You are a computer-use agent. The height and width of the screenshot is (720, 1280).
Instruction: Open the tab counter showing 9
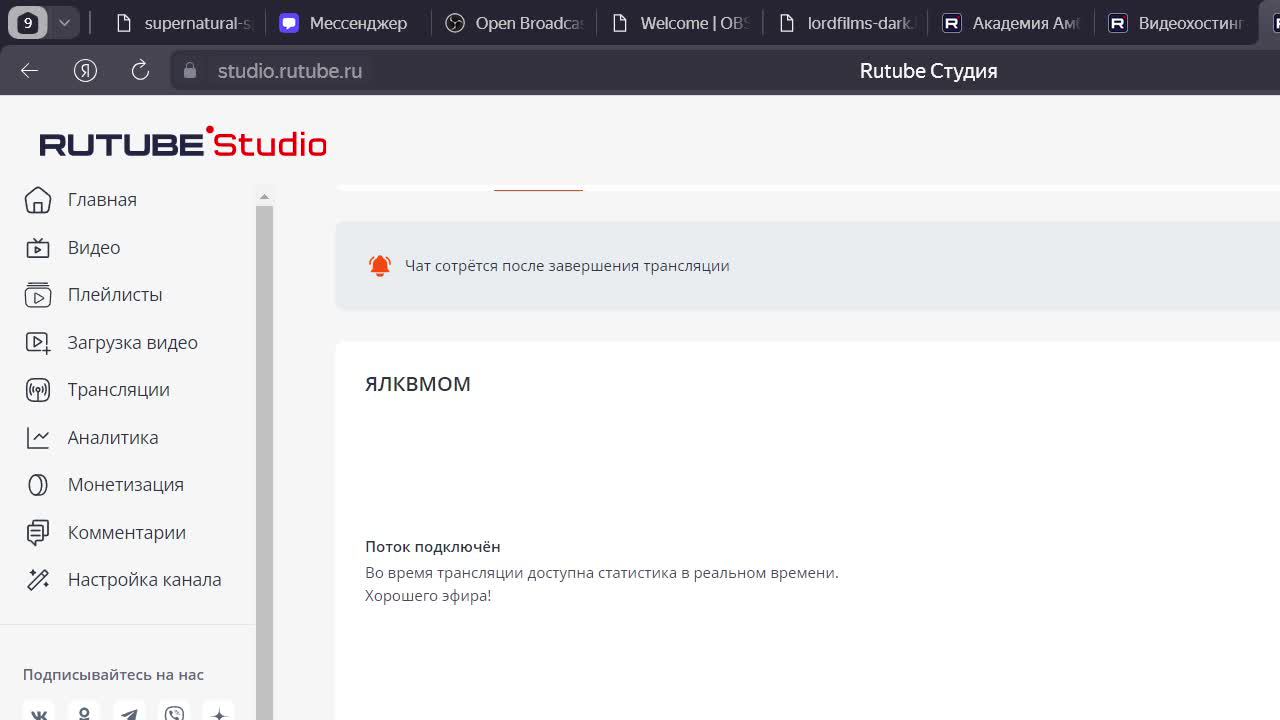(x=28, y=22)
